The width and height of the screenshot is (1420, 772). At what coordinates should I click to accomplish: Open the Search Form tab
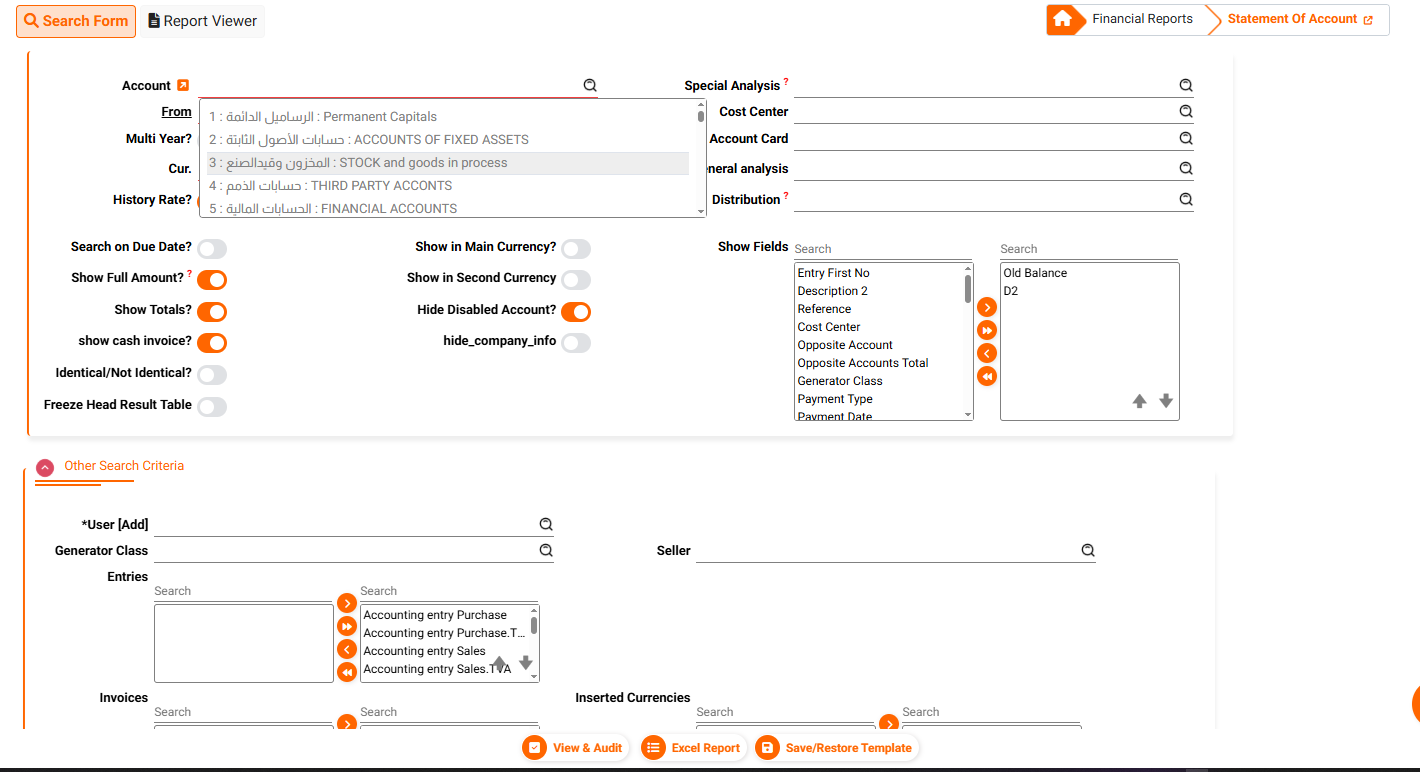click(76, 21)
